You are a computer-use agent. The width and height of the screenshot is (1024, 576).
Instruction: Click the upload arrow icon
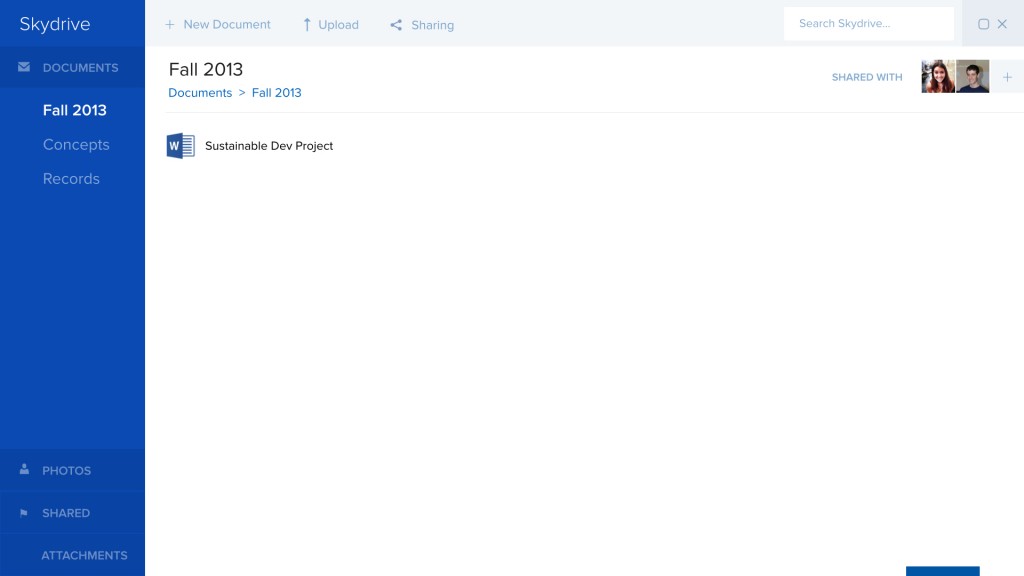(x=306, y=25)
